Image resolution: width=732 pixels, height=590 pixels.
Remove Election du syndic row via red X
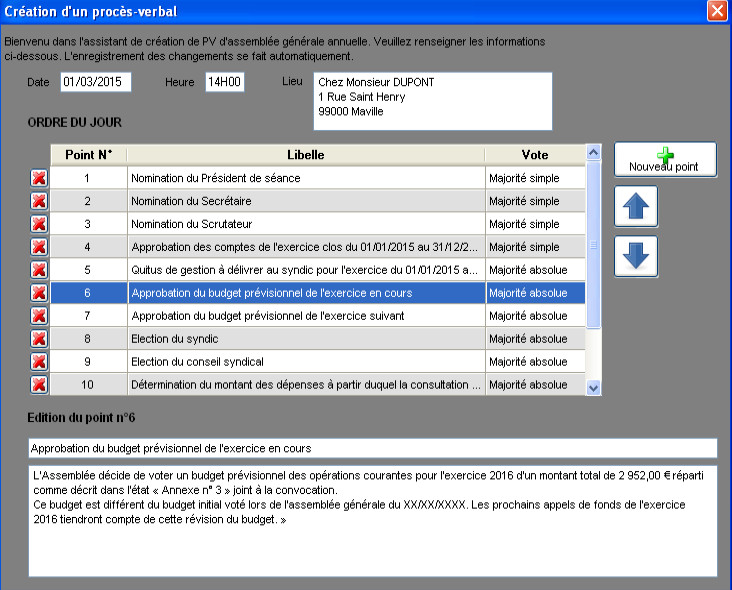39,338
